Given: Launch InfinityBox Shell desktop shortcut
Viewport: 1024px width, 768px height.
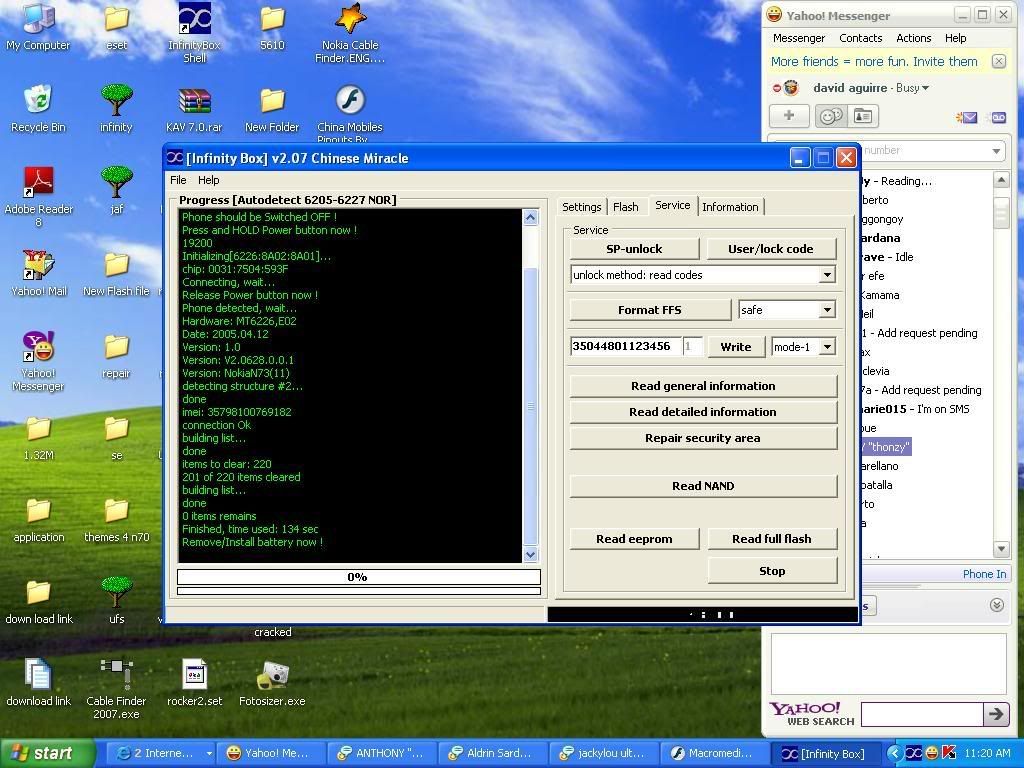Looking at the screenshot, I should point(195,31).
